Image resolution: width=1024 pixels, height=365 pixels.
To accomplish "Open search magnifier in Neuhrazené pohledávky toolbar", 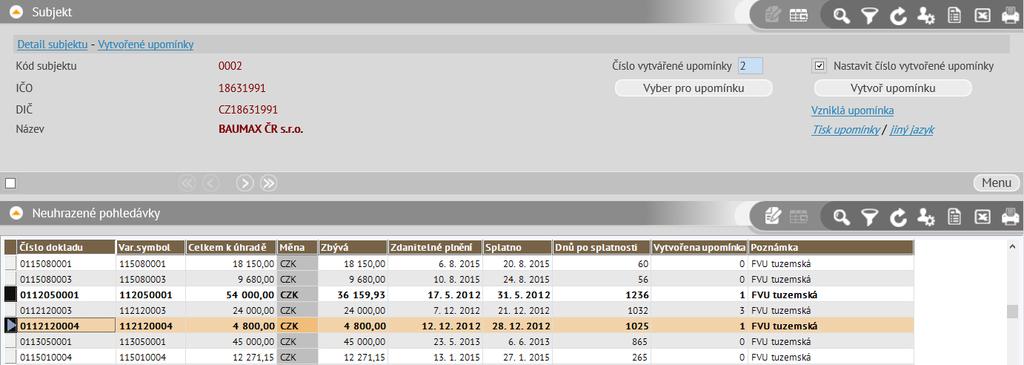I will [x=842, y=216].
